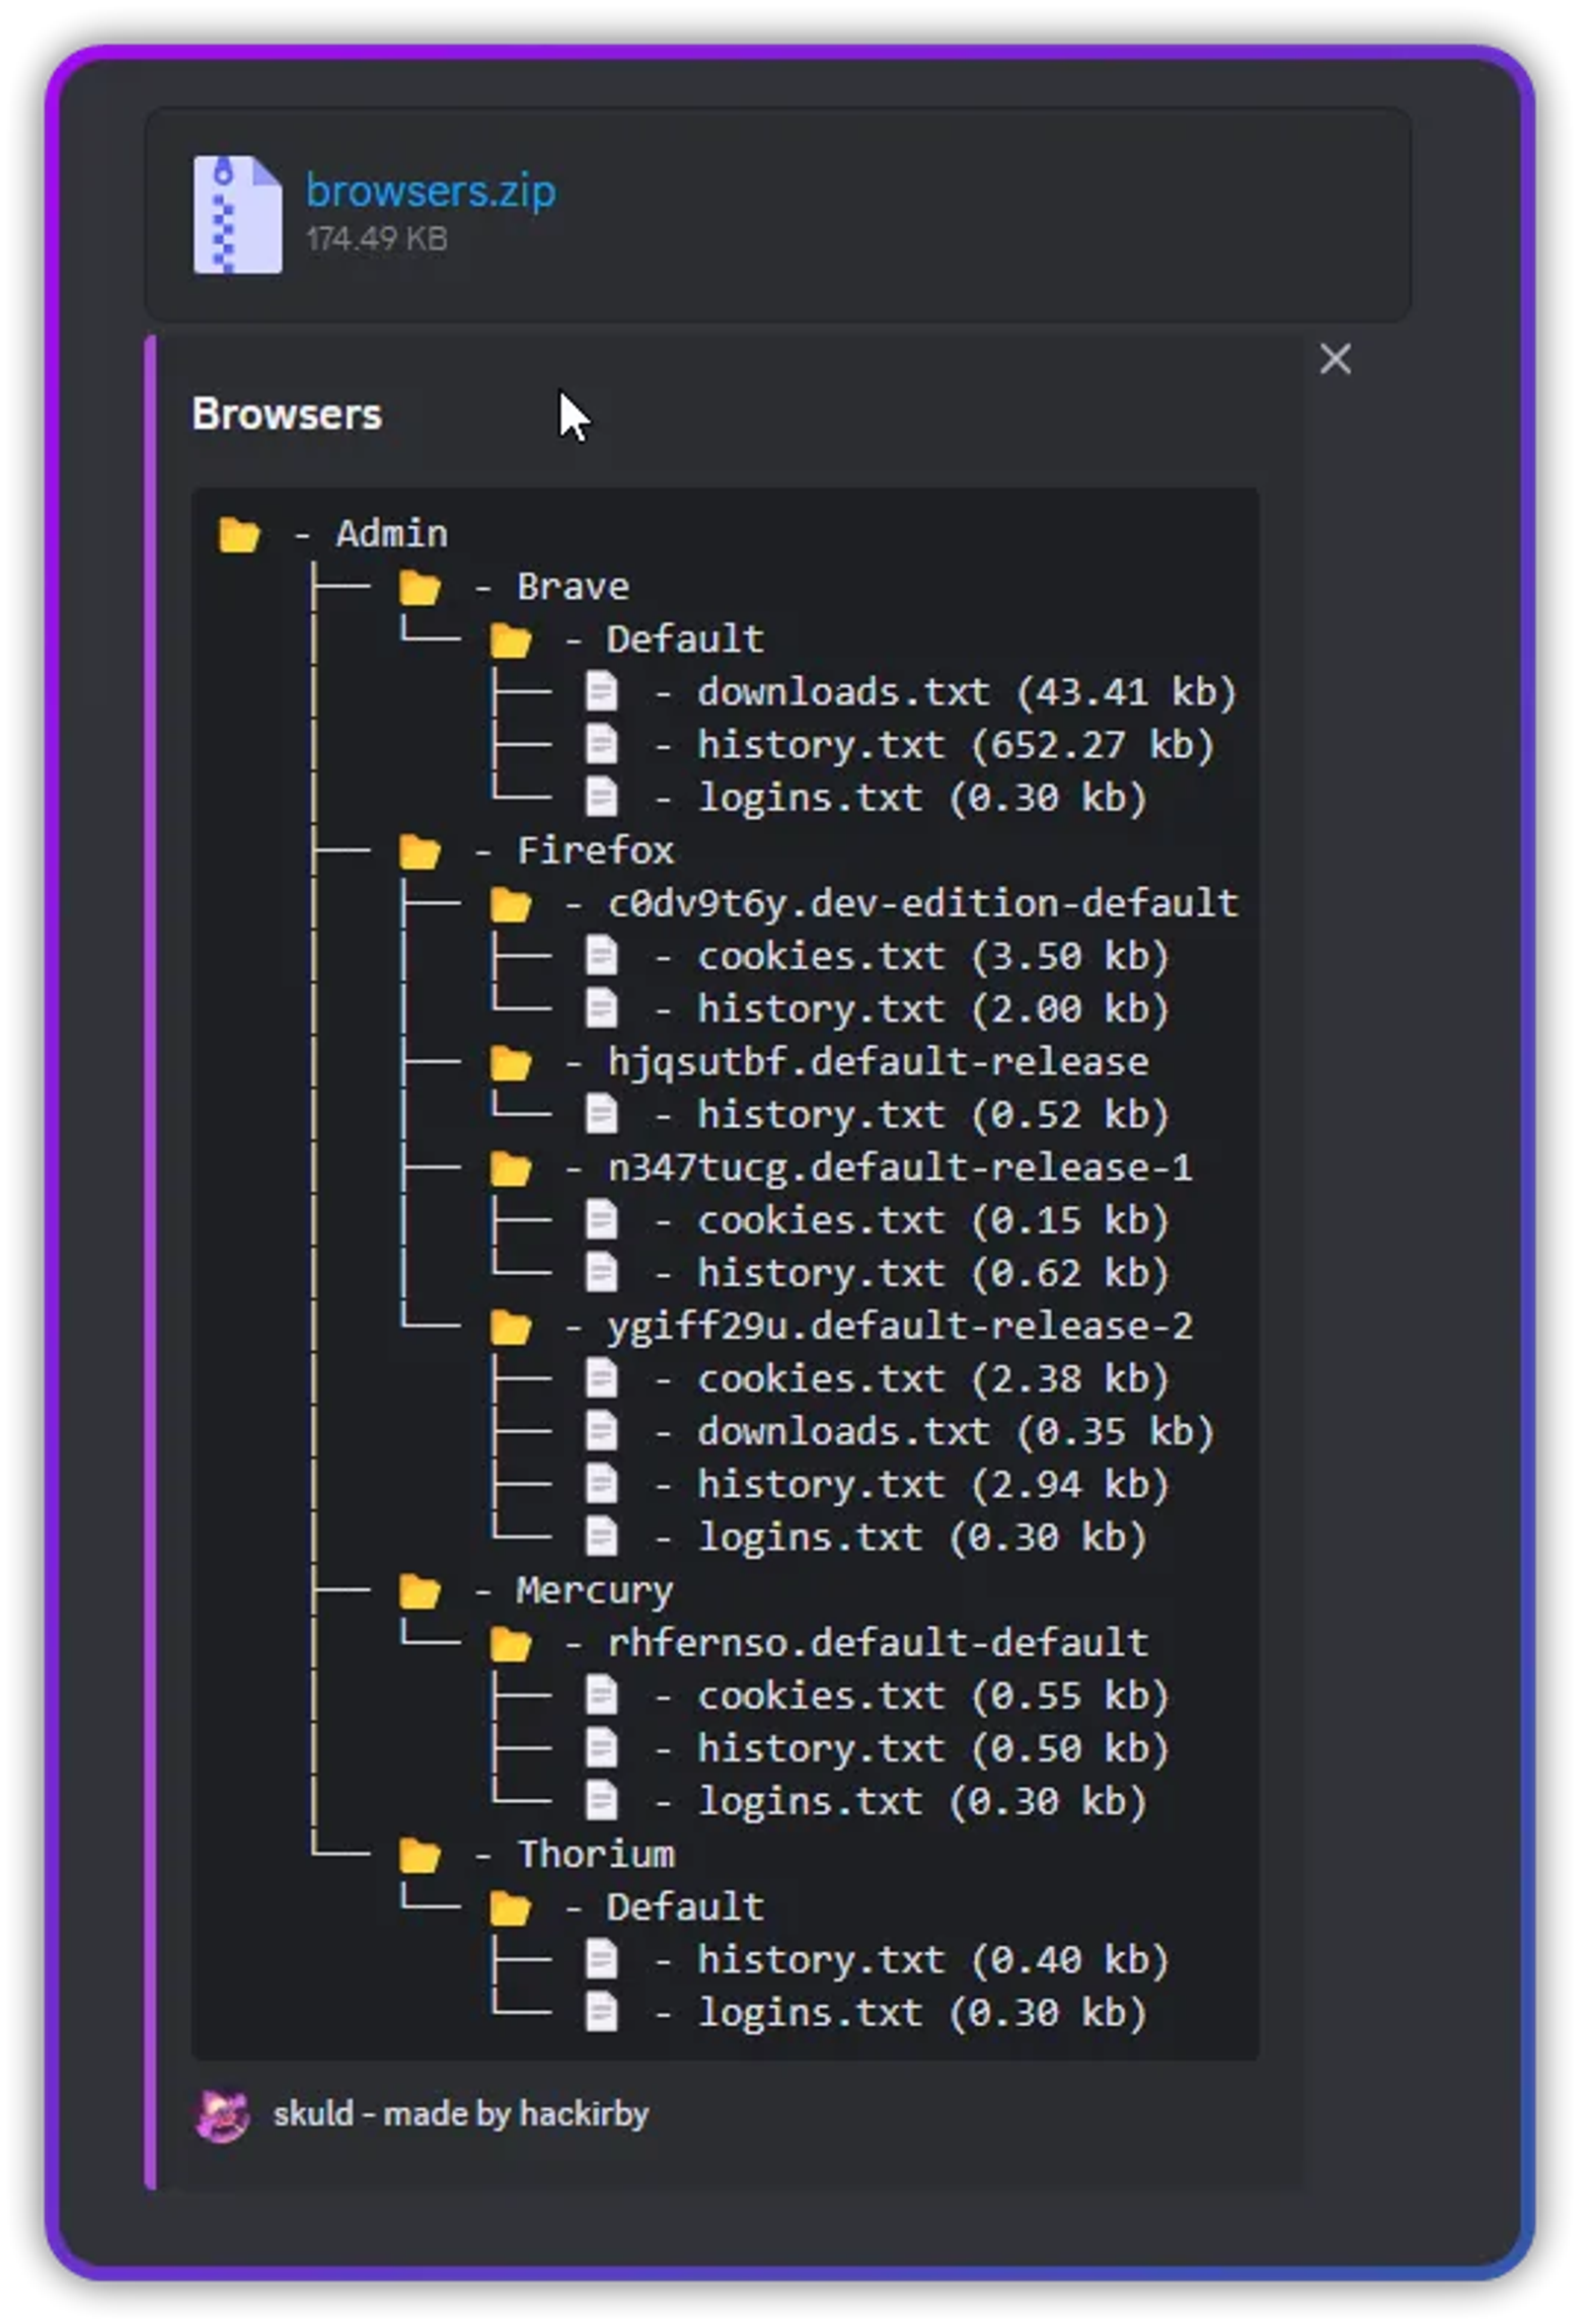
Task: Click the downloads.txt (0.35 kb) entry
Action: coord(956,1432)
